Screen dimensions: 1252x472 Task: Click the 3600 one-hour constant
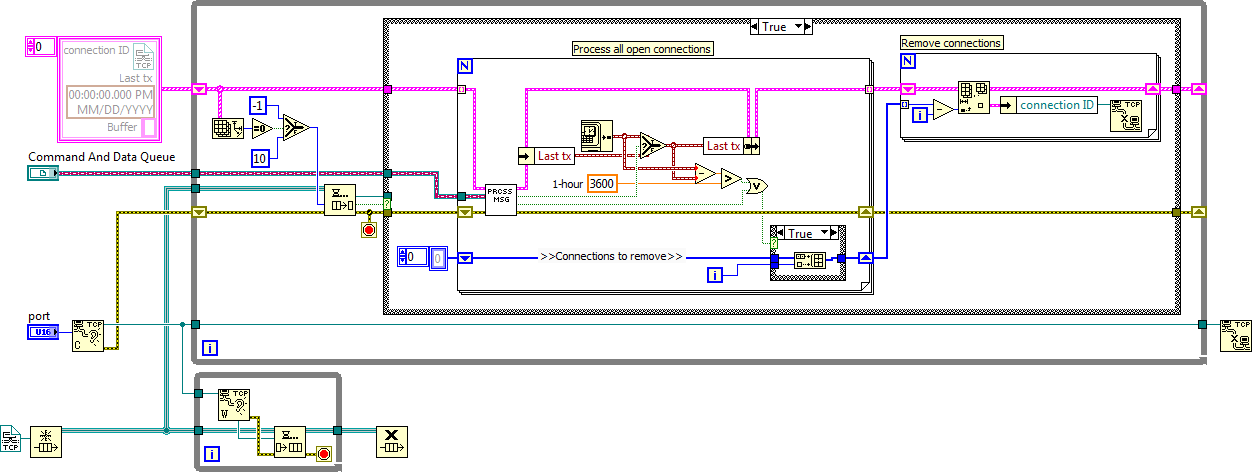pos(602,183)
